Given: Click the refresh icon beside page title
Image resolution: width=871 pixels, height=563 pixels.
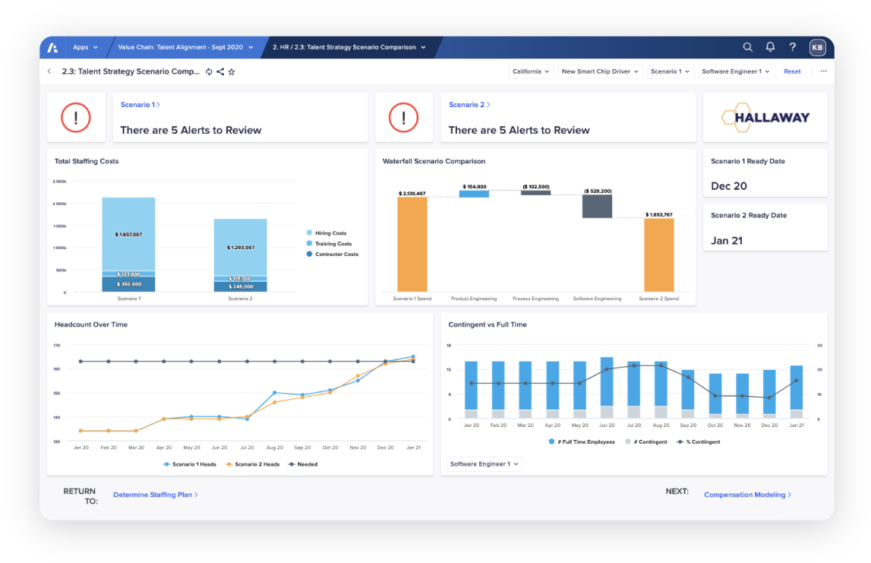Looking at the screenshot, I should point(209,72).
